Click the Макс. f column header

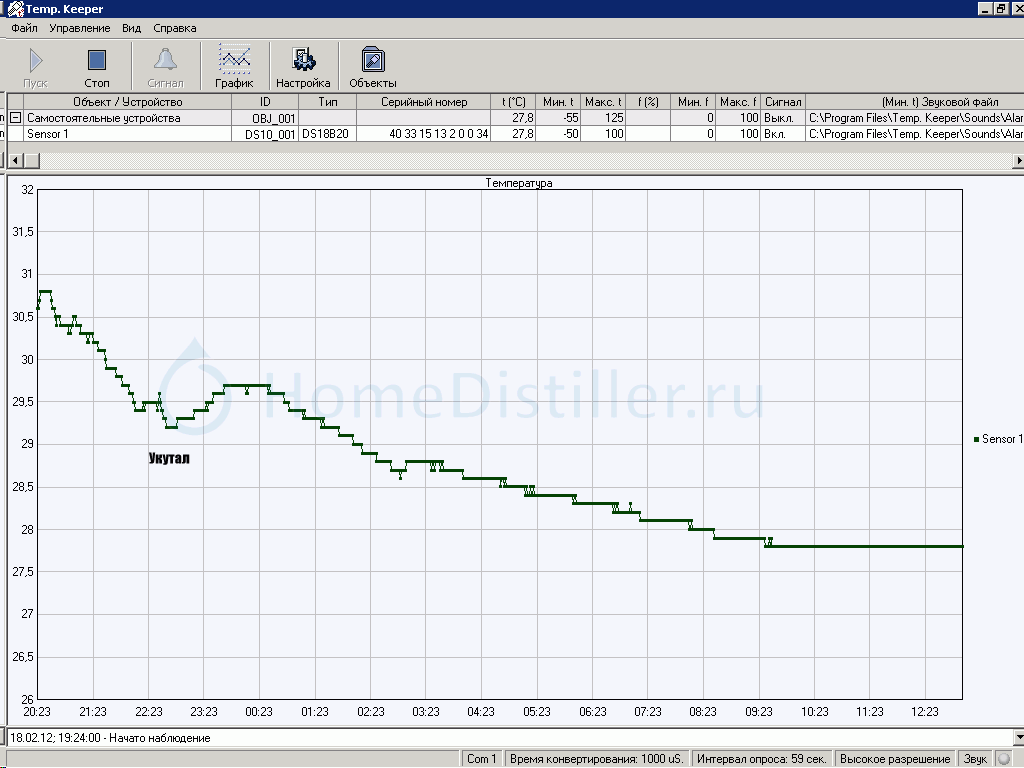[738, 102]
